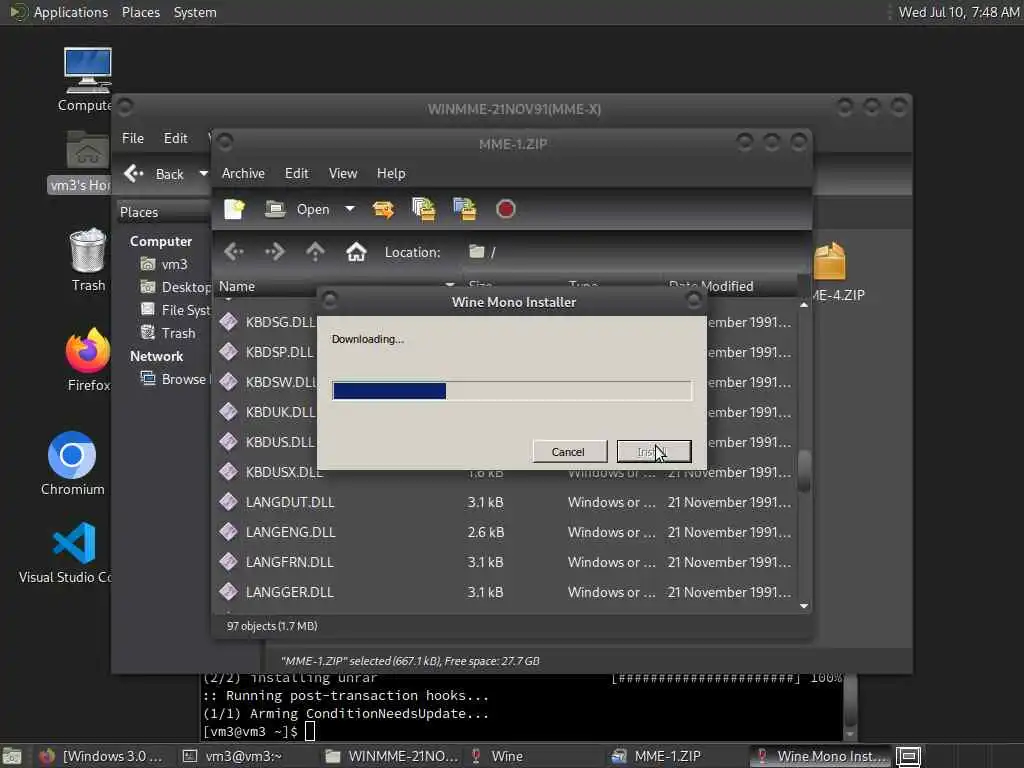
Task: Click the forward arrow in archive location bar
Action: click(x=275, y=252)
